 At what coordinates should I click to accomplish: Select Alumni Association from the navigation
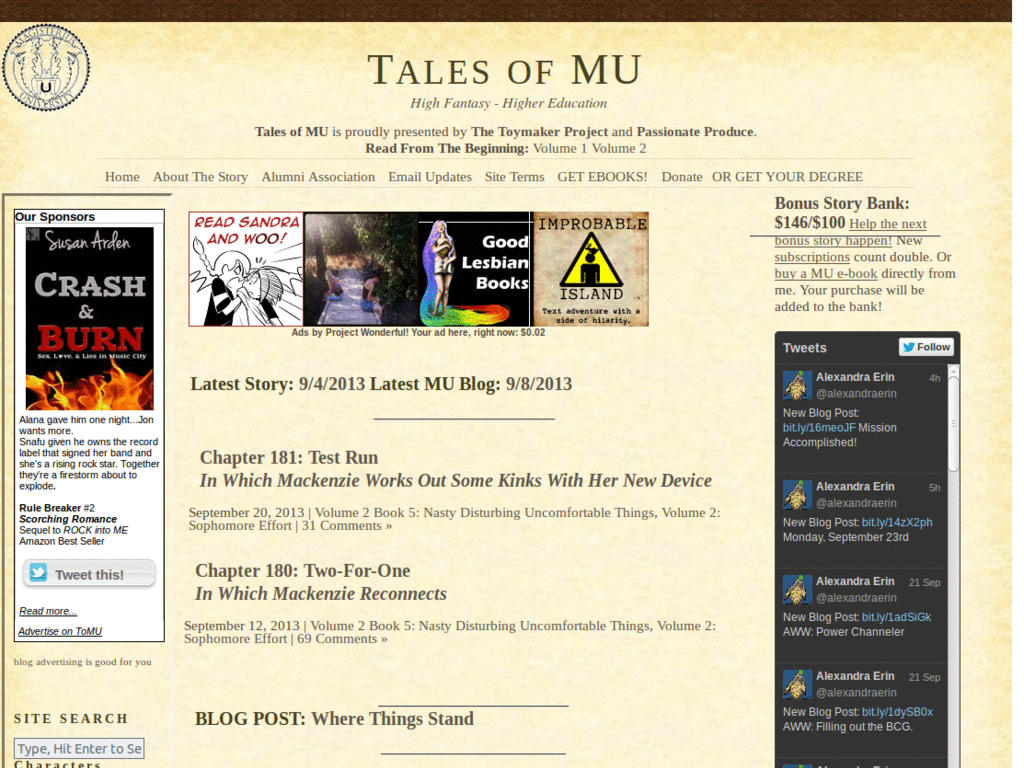[x=317, y=177]
